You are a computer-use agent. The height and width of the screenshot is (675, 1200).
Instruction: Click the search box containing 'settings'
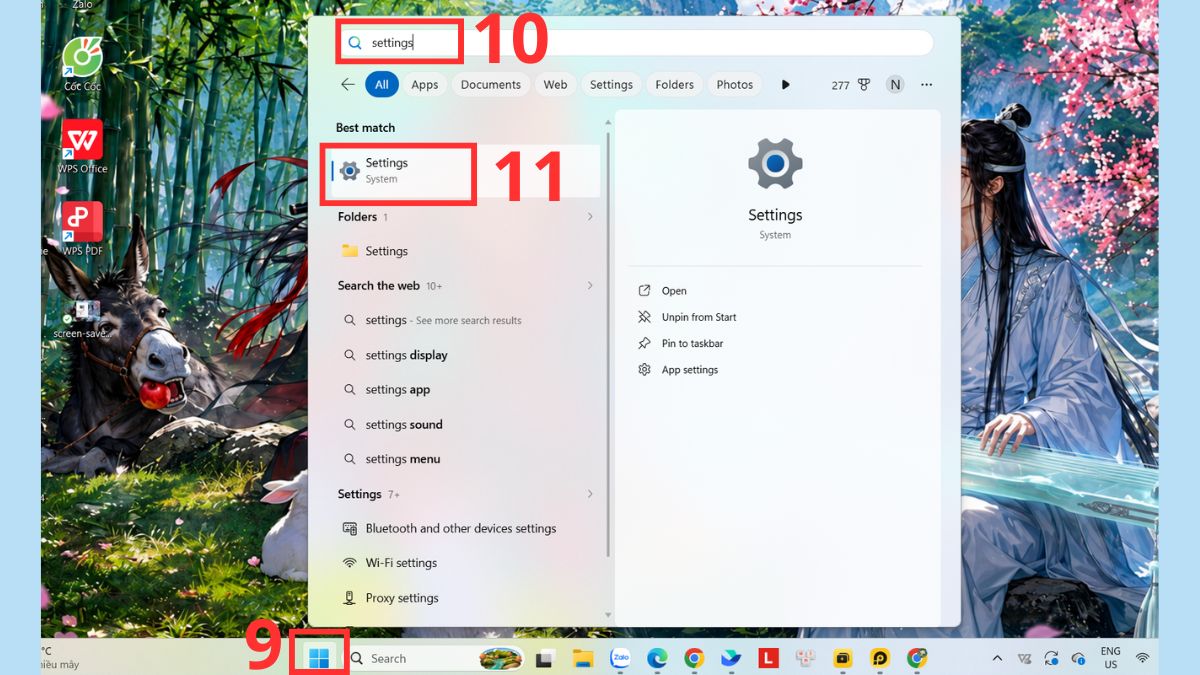point(636,43)
